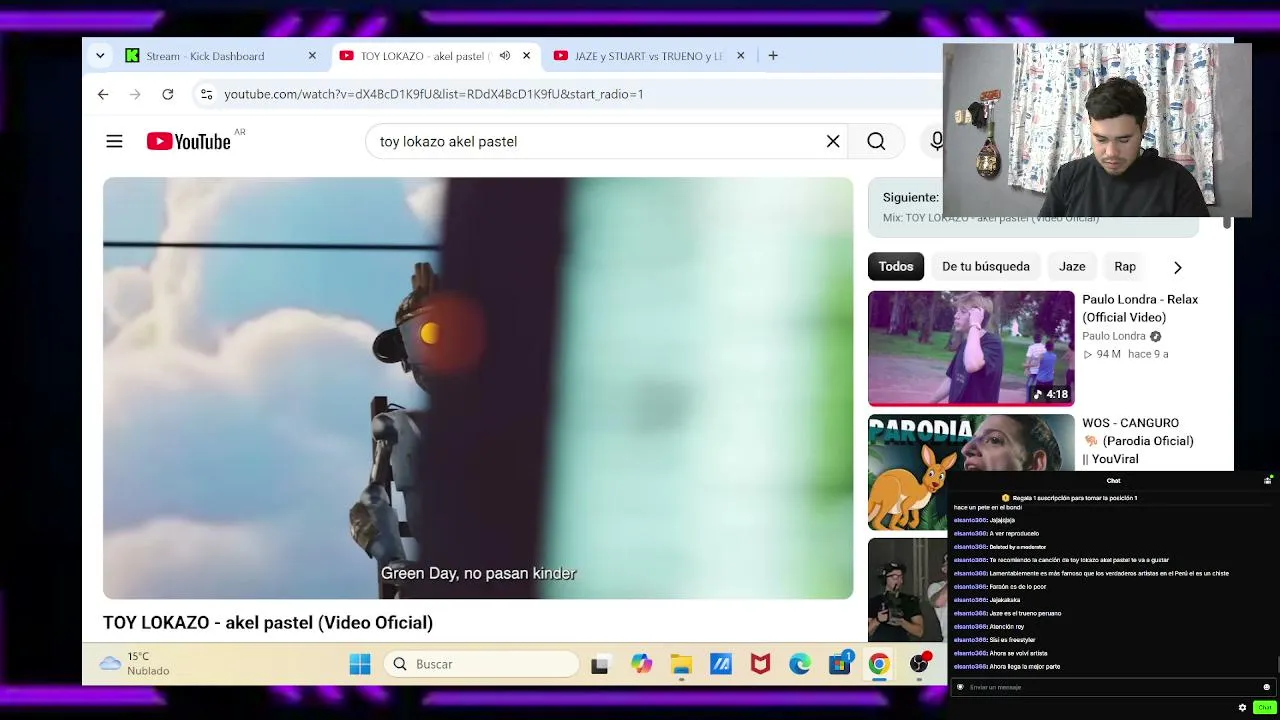This screenshot has height=720, width=1280.
Task: Filter suggestions by the Jaze chip
Action: [1072, 267]
